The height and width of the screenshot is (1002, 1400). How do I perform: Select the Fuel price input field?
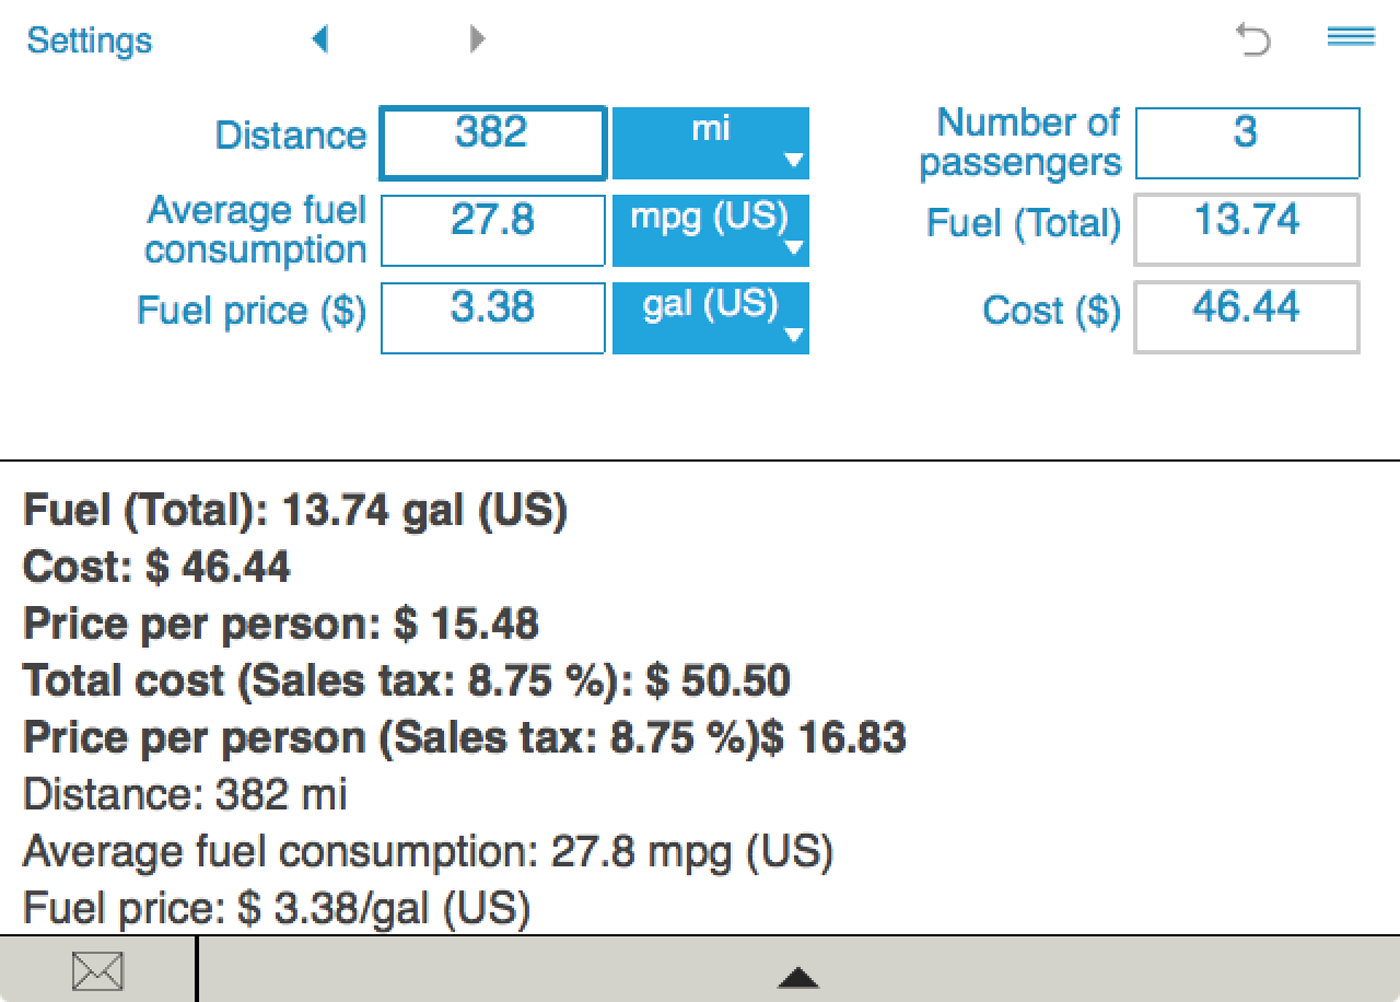coord(493,318)
